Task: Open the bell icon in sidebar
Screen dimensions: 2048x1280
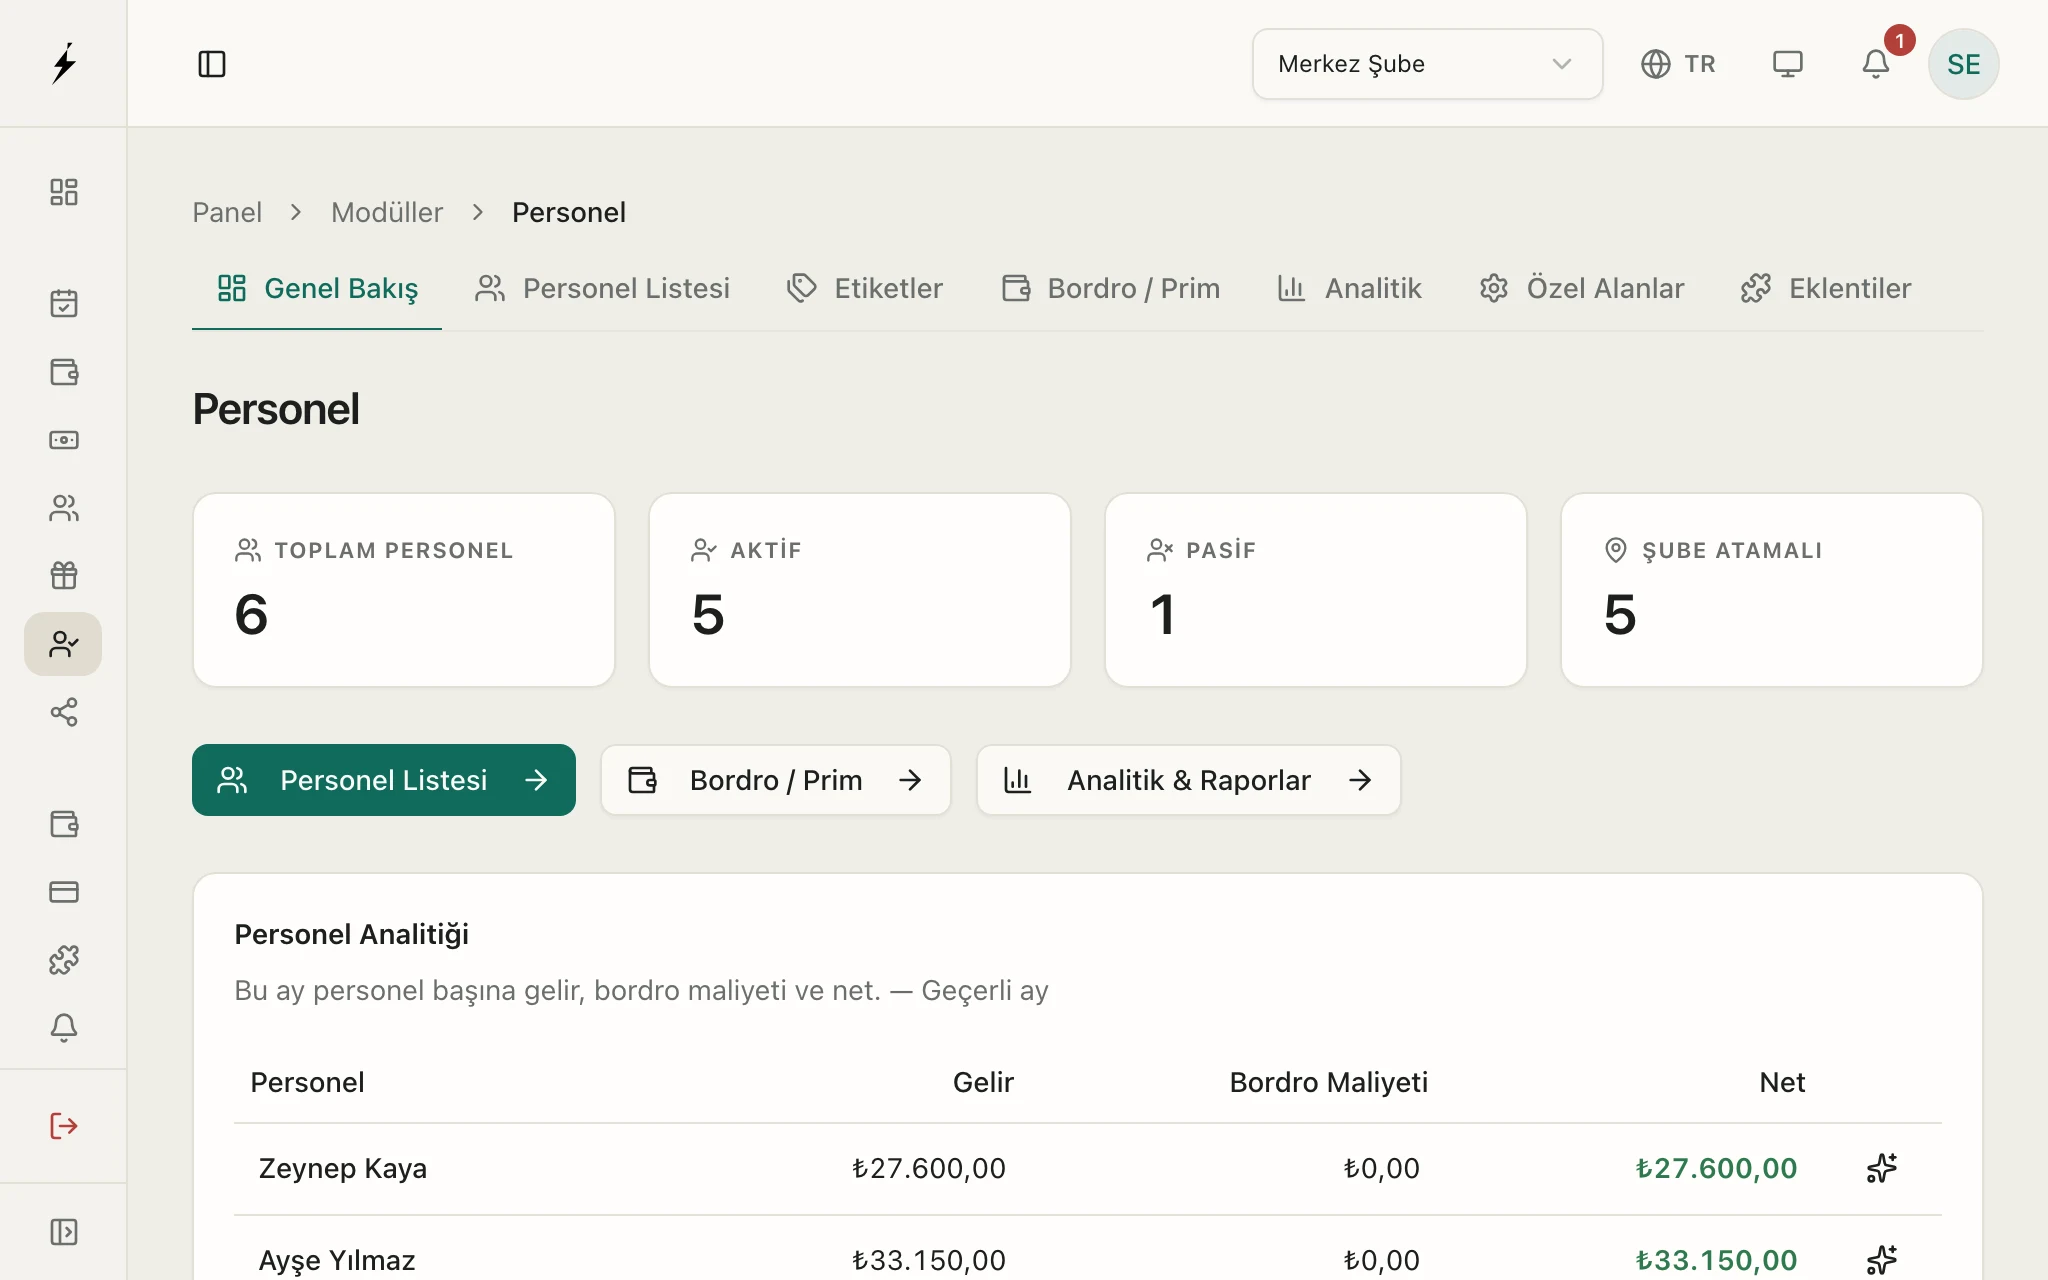Action: click(x=64, y=1028)
